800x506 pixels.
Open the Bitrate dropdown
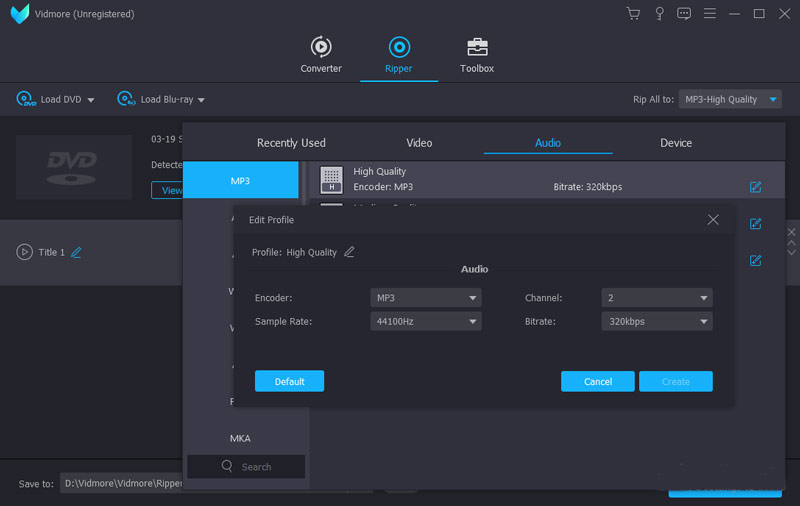[657, 322]
